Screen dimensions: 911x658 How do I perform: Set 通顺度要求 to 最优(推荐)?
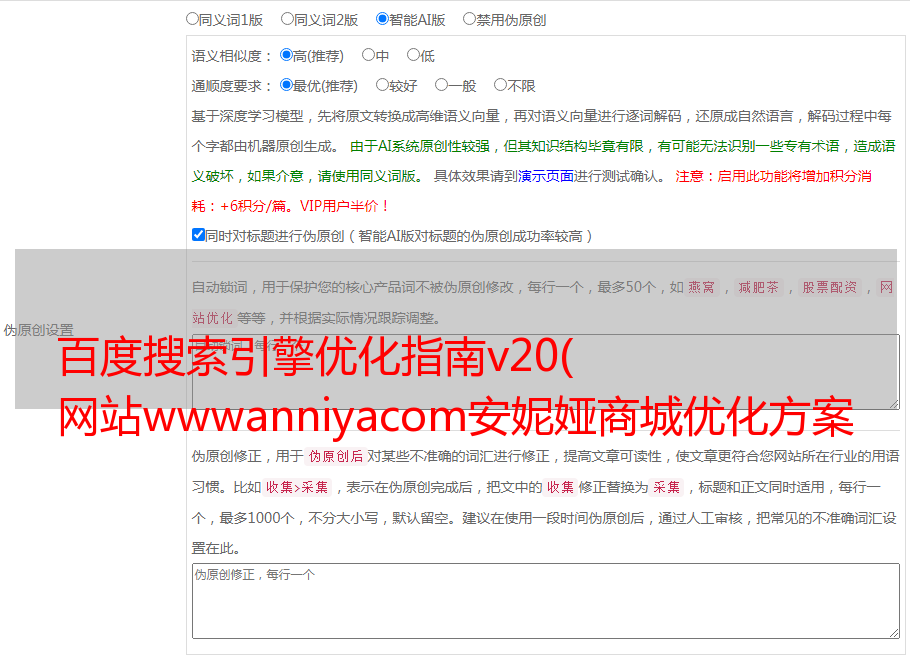click(286, 85)
